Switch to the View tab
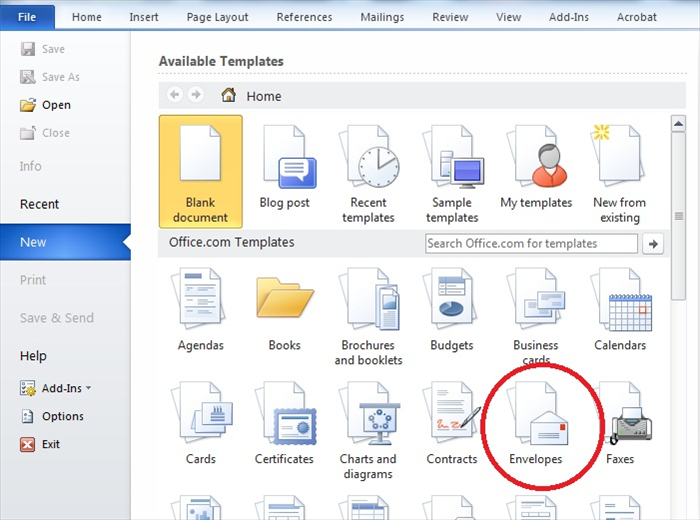This screenshot has width=700, height=520. point(508,17)
